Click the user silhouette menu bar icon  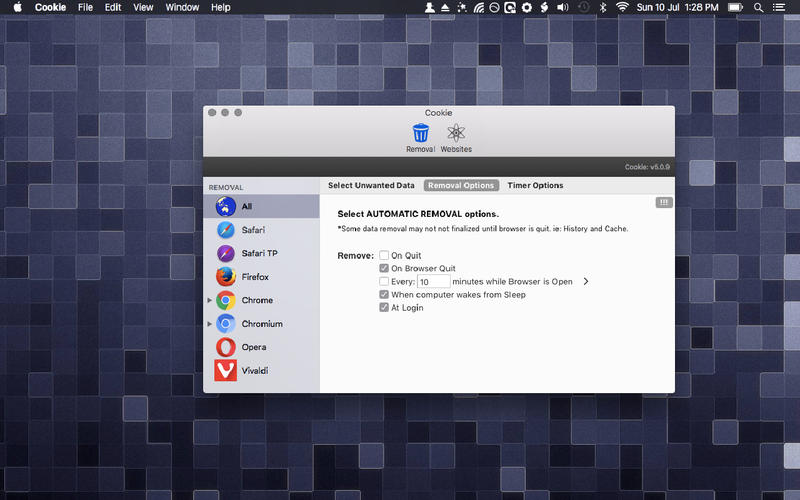pos(430,7)
